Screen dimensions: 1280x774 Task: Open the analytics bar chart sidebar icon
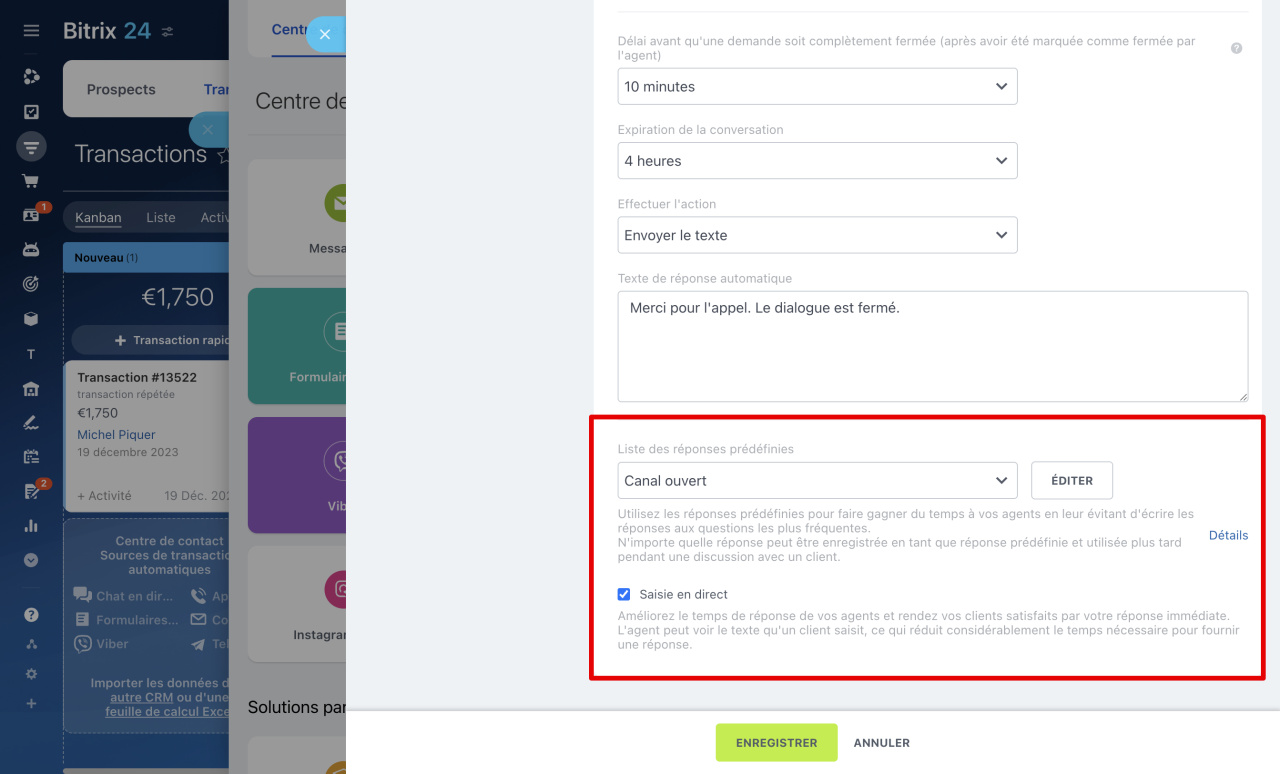(x=31, y=525)
